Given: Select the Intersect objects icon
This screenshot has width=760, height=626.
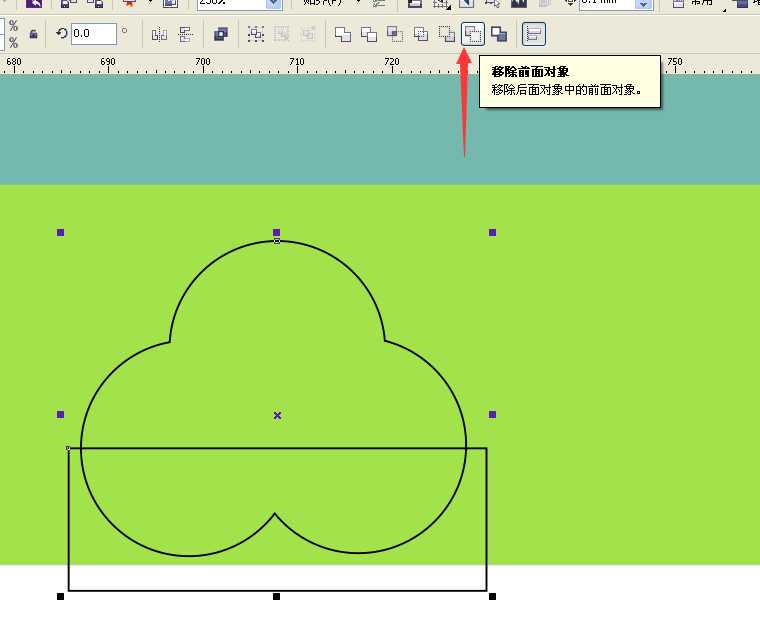Looking at the screenshot, I should click(395, 34).
